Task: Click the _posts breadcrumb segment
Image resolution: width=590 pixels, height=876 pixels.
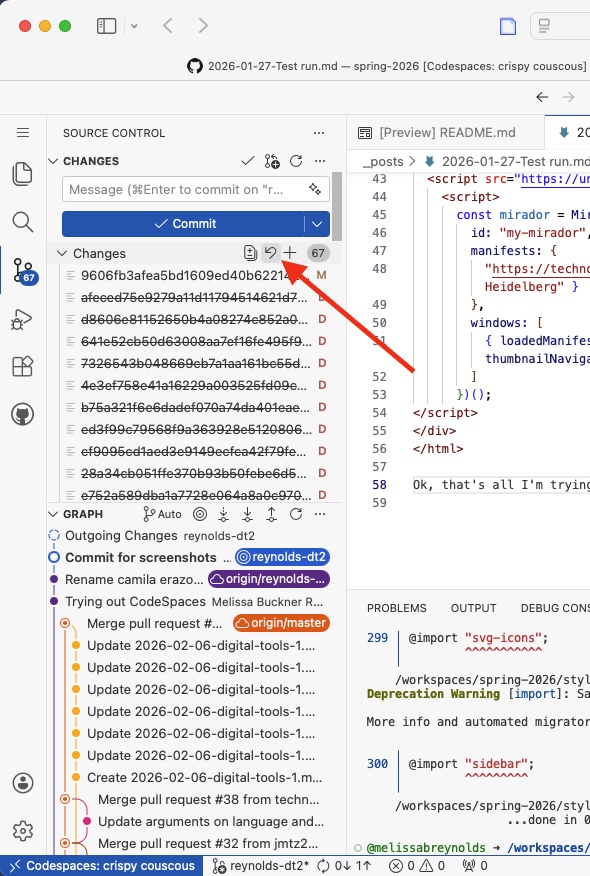Action: [383, 161]
